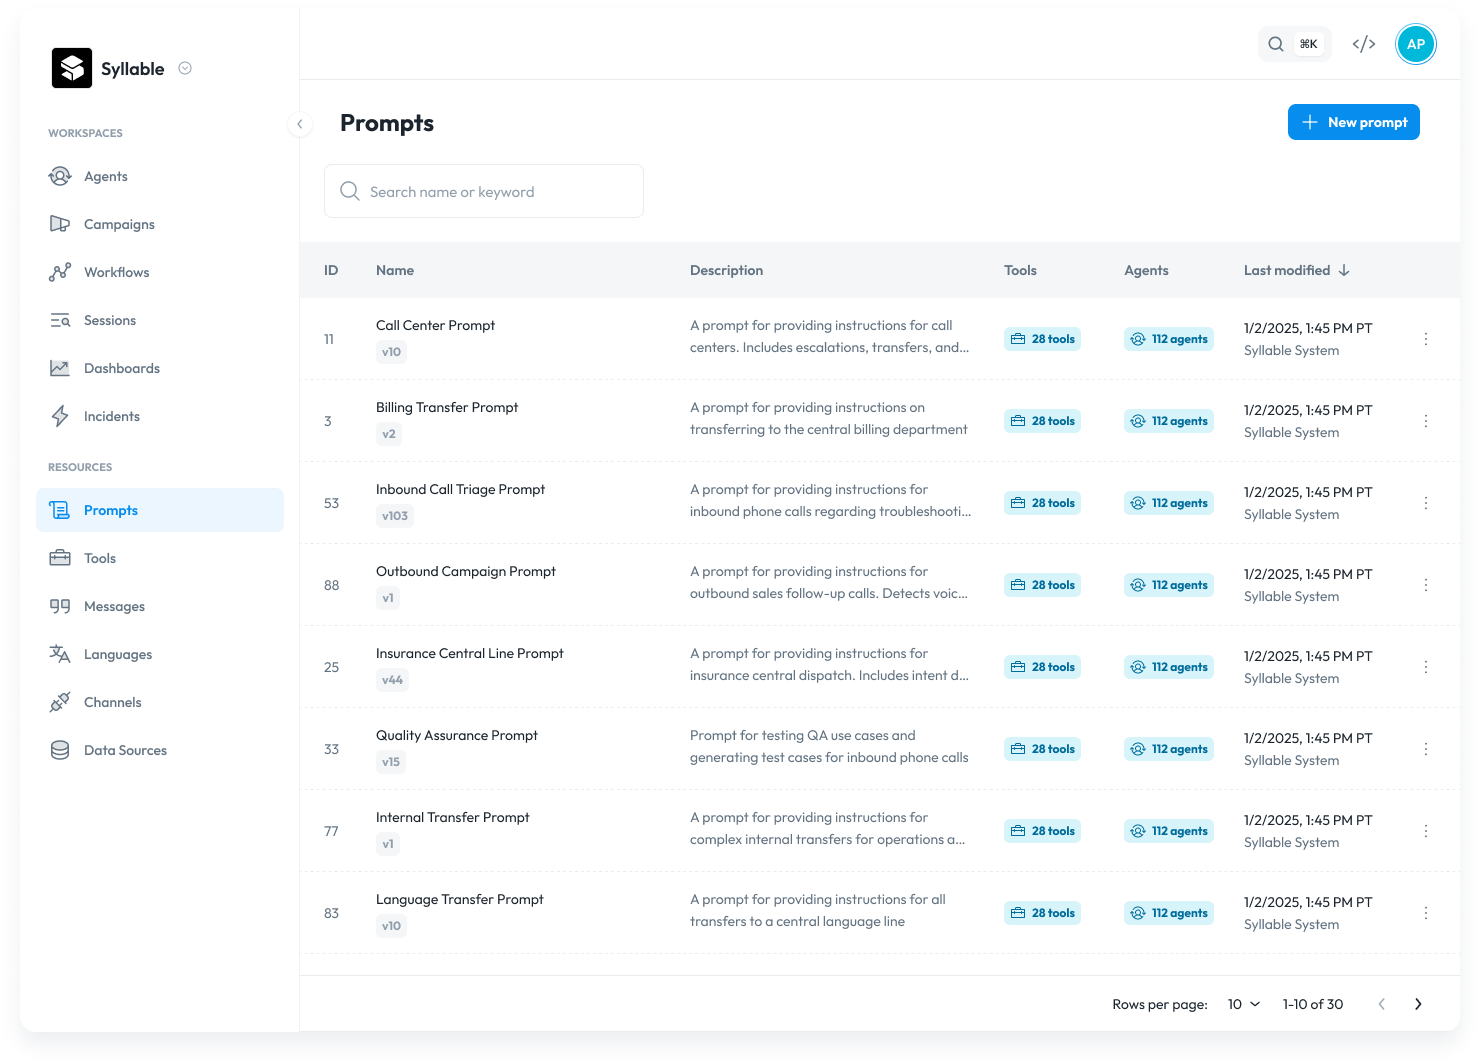Go to Incidents in the sidebar
The height and width of the screenshot is (1064, 1480).
(160, 416)
